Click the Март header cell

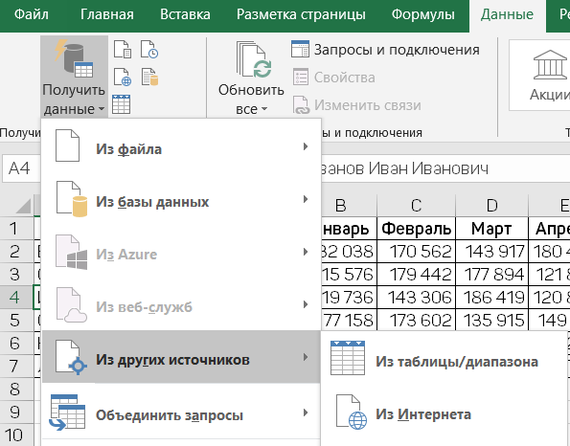pos(491,229)
